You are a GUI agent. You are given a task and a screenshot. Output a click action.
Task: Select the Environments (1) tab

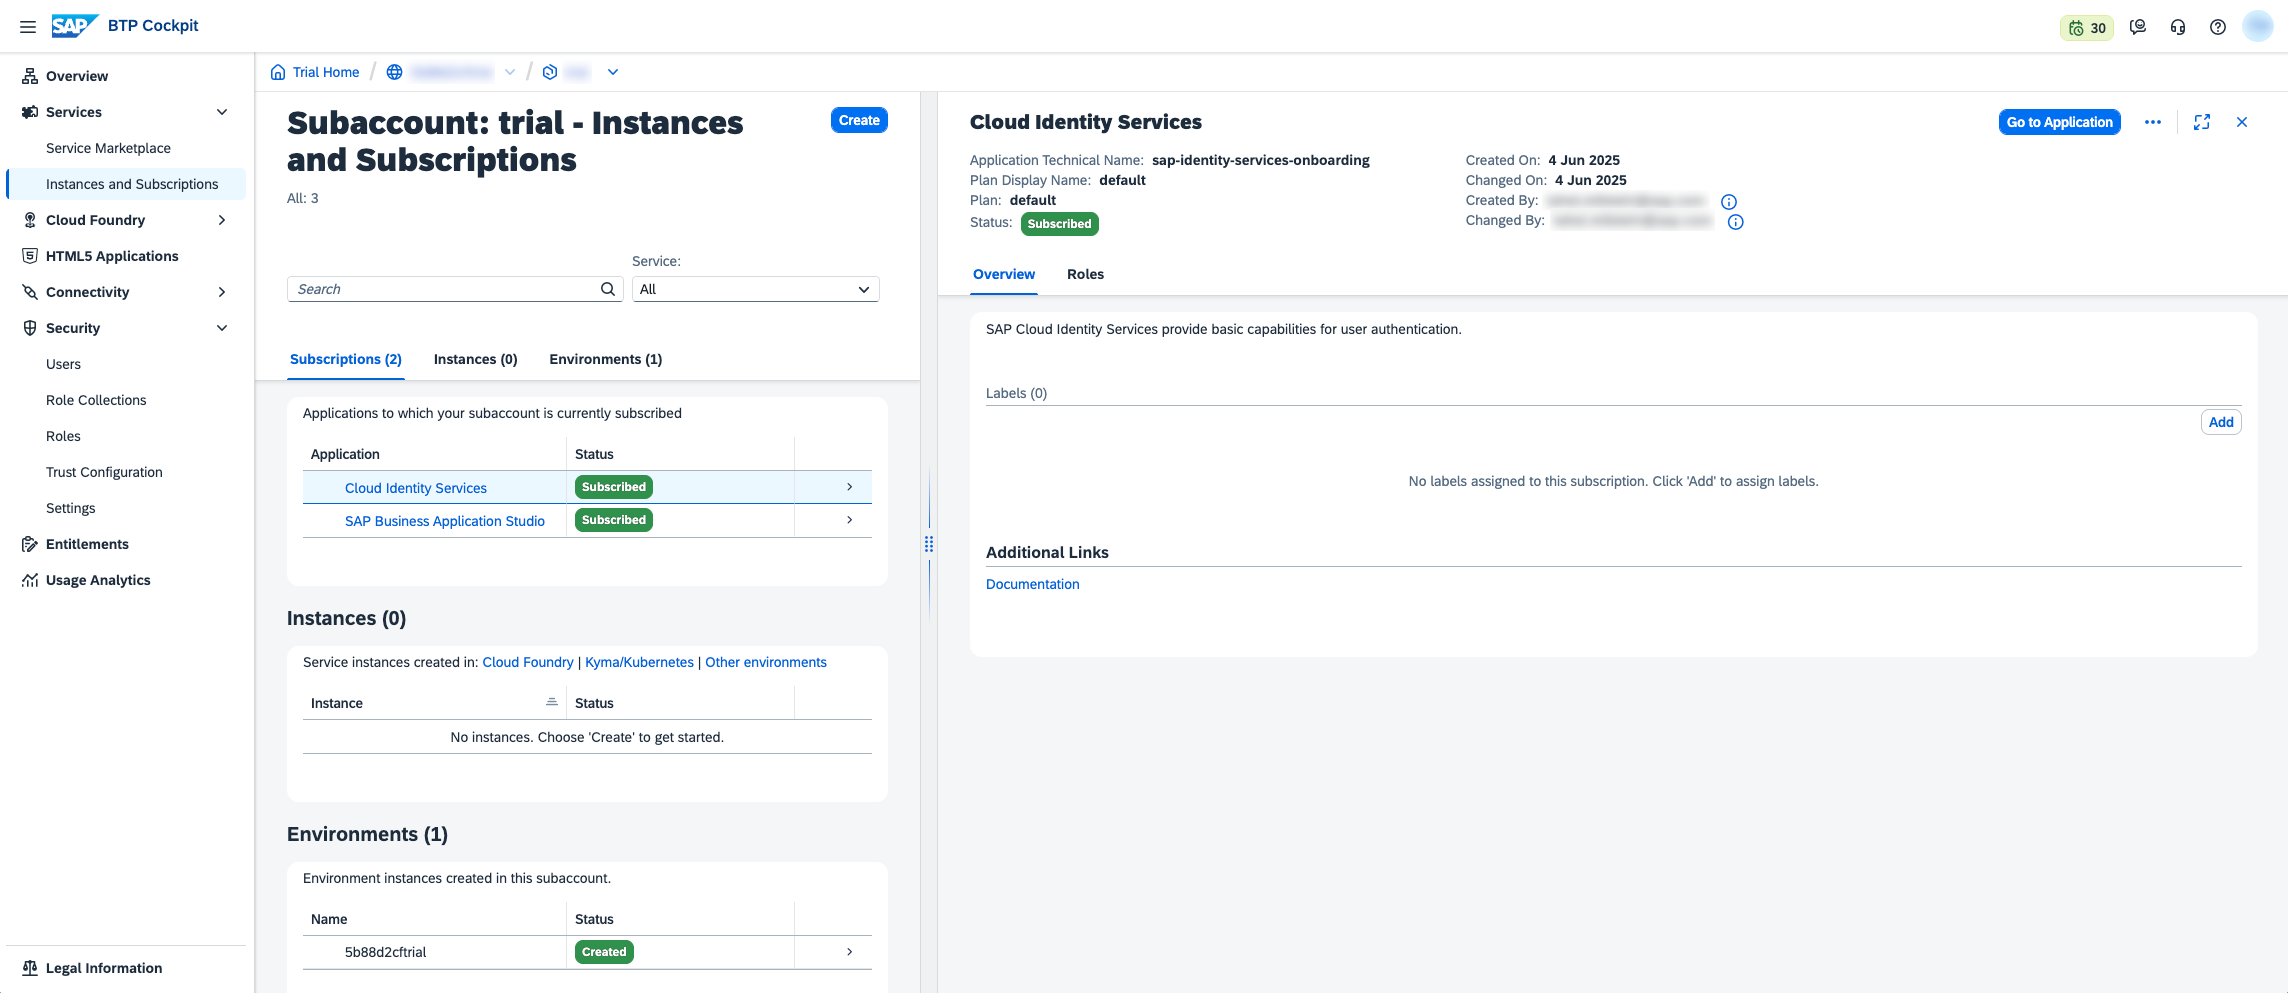click(605, 359)
